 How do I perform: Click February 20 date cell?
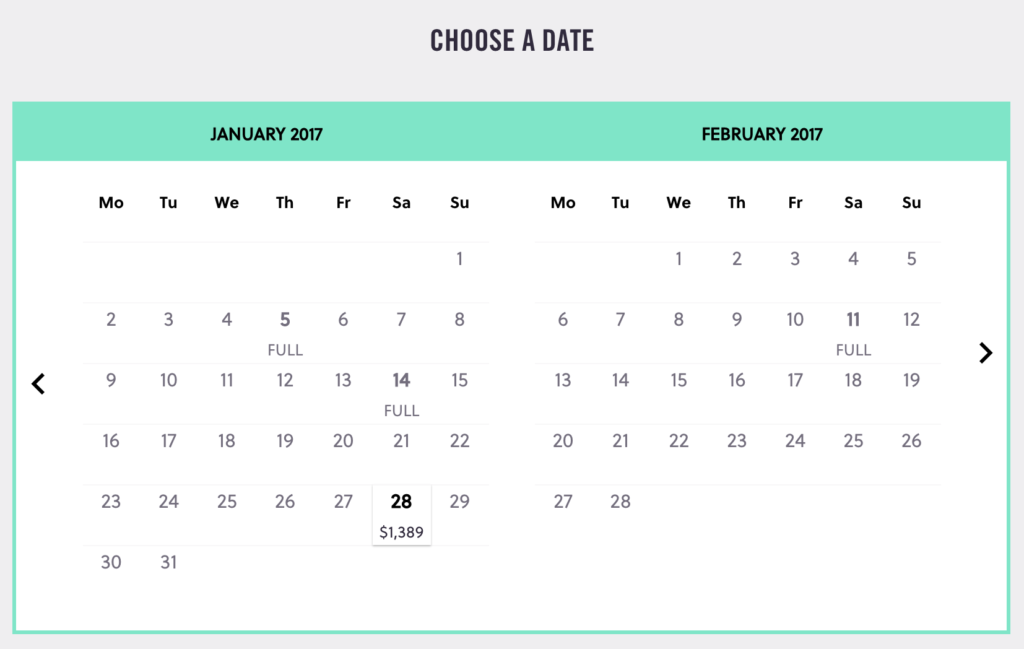tap(563, 454)
